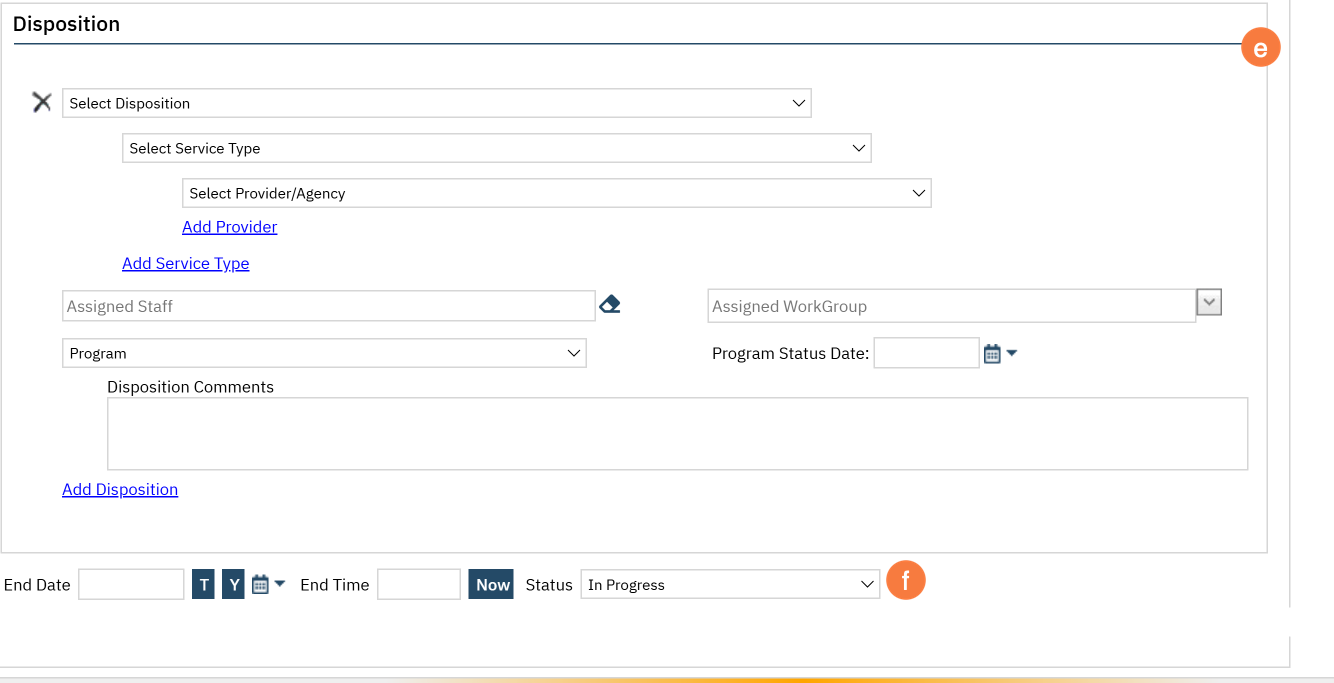Click the orange 'f' callout marker
This screenshot has width=1334, height=683.
(906, 581)
